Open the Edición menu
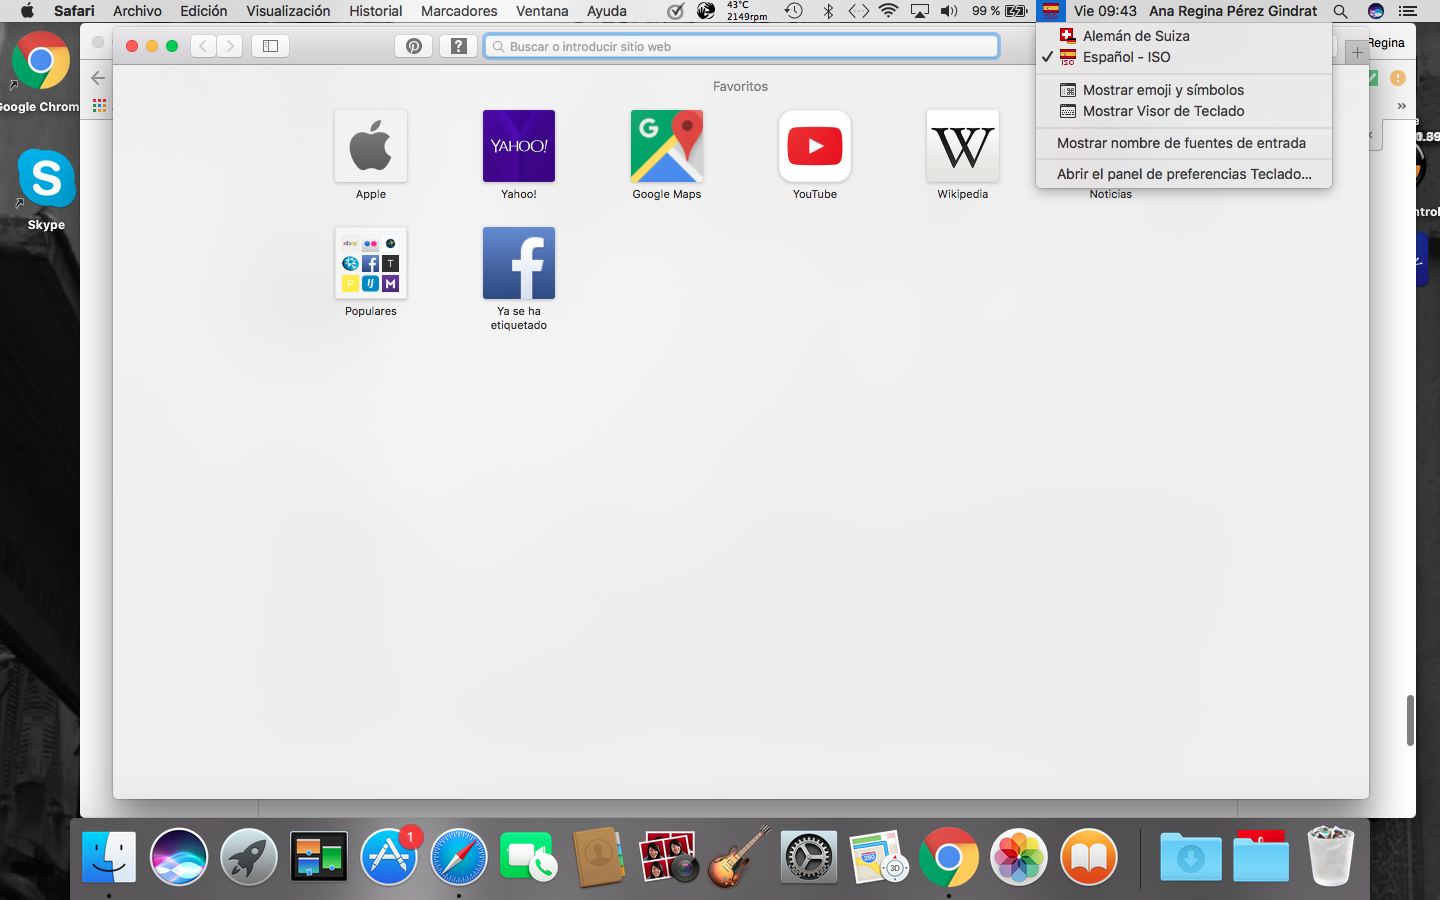The height and width of the screenshot is (900, 1440). (x=204, y=11)
